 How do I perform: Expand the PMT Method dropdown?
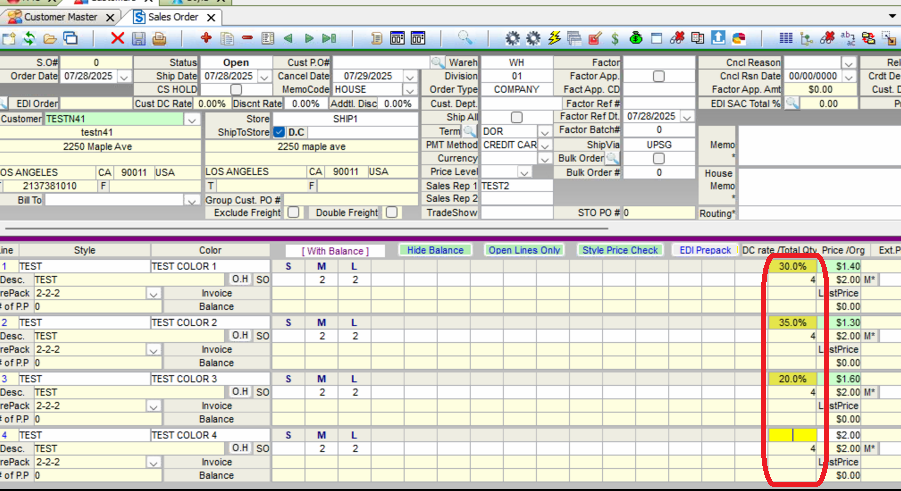[x=545, y=146]
